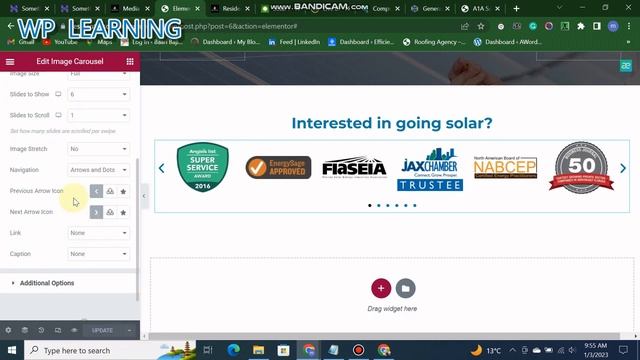This screenshot has height=360, width=640.
Task: Open icon library for Previous Arrow Icon
Action: (x=123, y=191)
